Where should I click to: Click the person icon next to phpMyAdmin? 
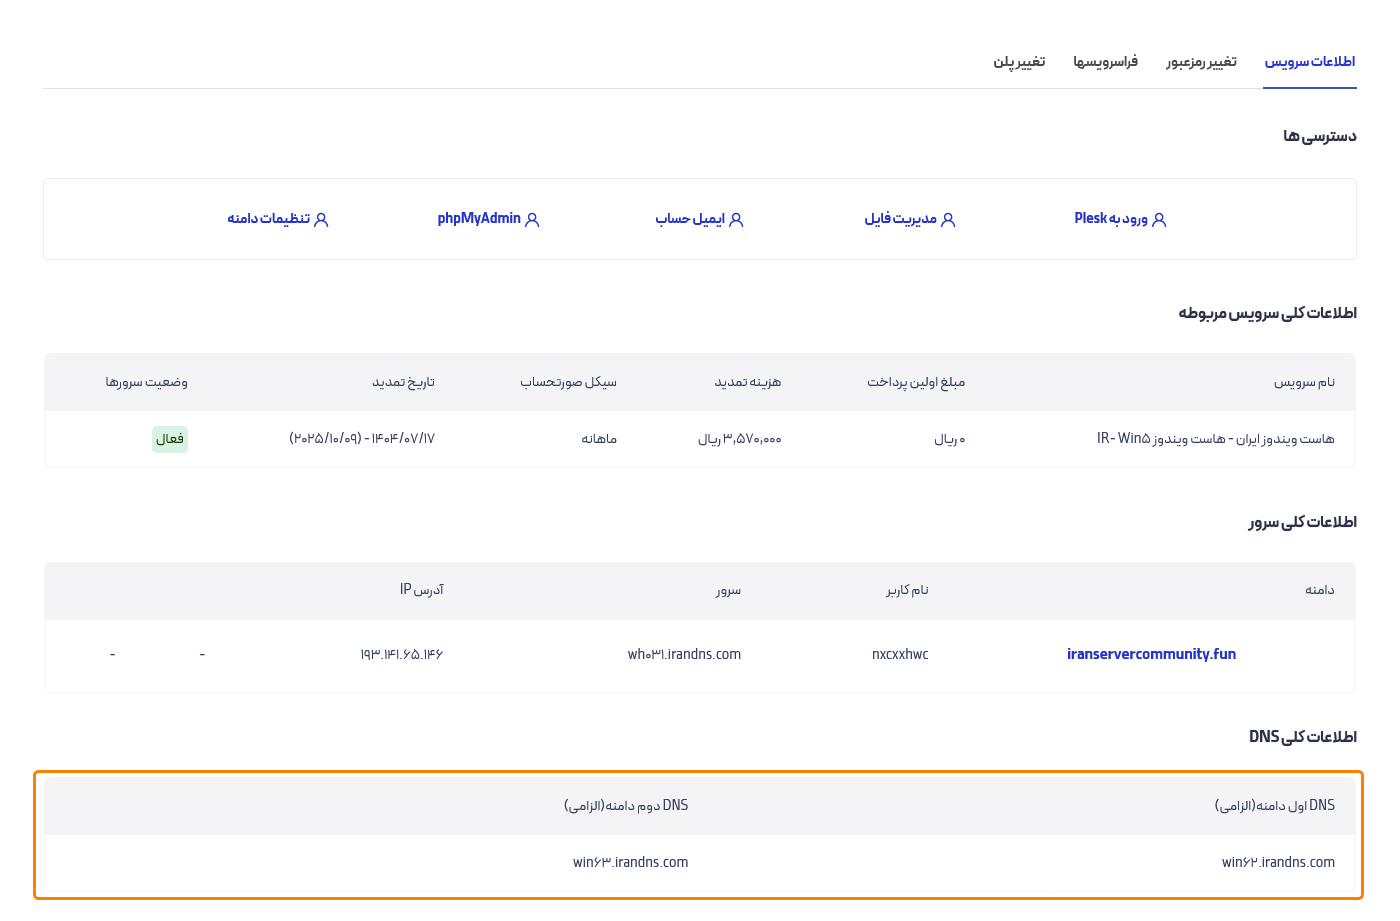(x=533, y=218)
